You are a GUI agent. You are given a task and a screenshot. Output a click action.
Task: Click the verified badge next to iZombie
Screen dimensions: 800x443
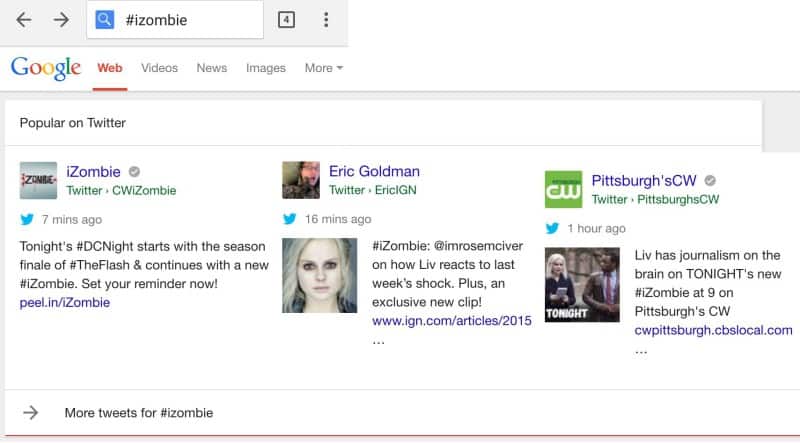click(134, 171)
